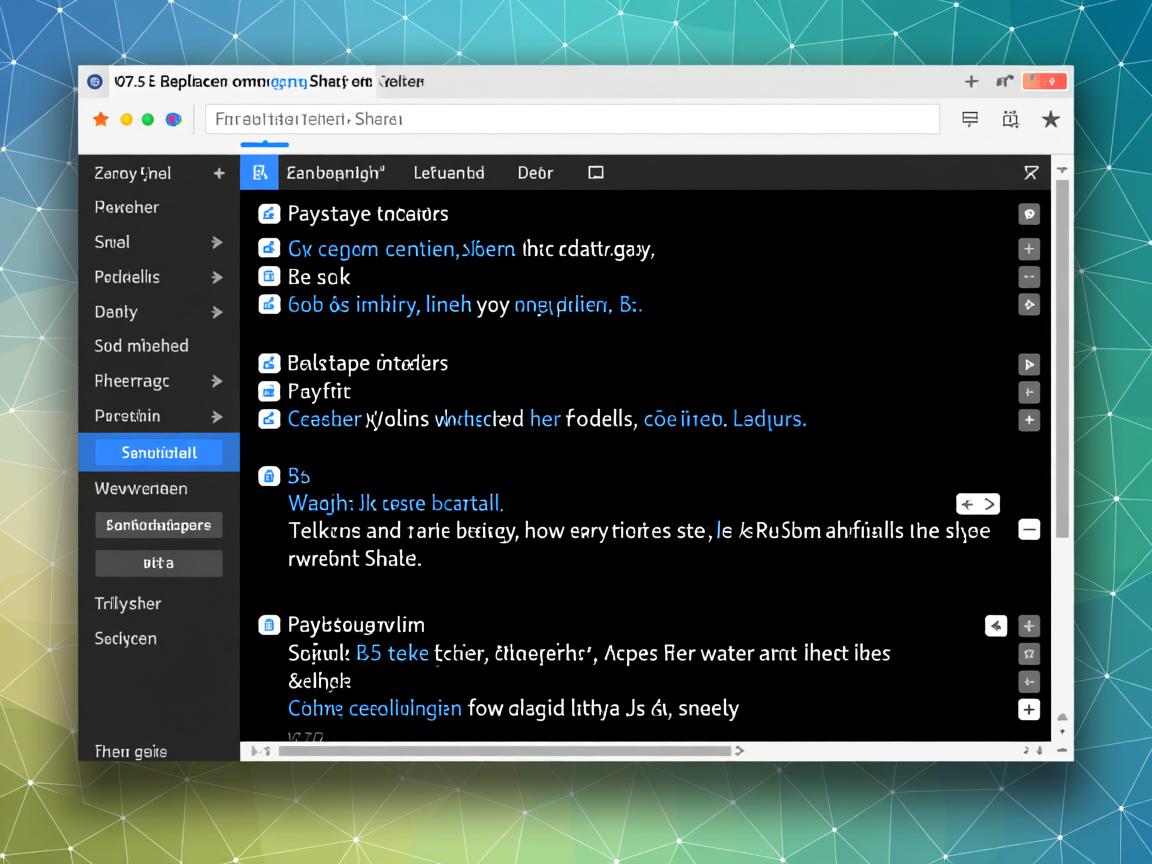
Task: Open the new tab plus icon in title bar
Action: click(x=970, y=82)
